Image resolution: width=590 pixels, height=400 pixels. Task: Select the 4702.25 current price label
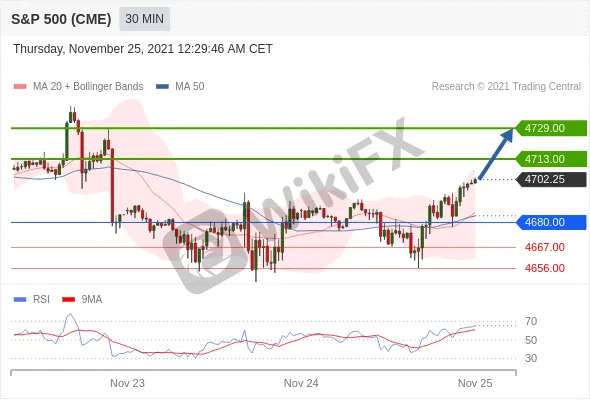click(x=551, y=179)
